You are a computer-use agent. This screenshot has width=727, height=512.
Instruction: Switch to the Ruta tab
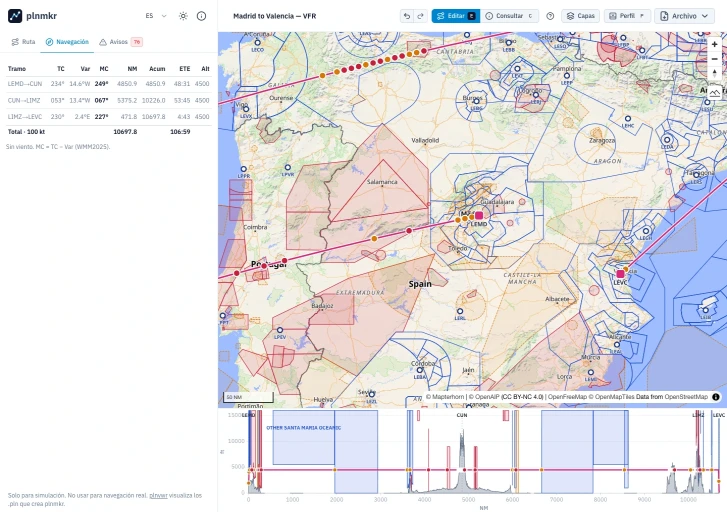point(23,42)
